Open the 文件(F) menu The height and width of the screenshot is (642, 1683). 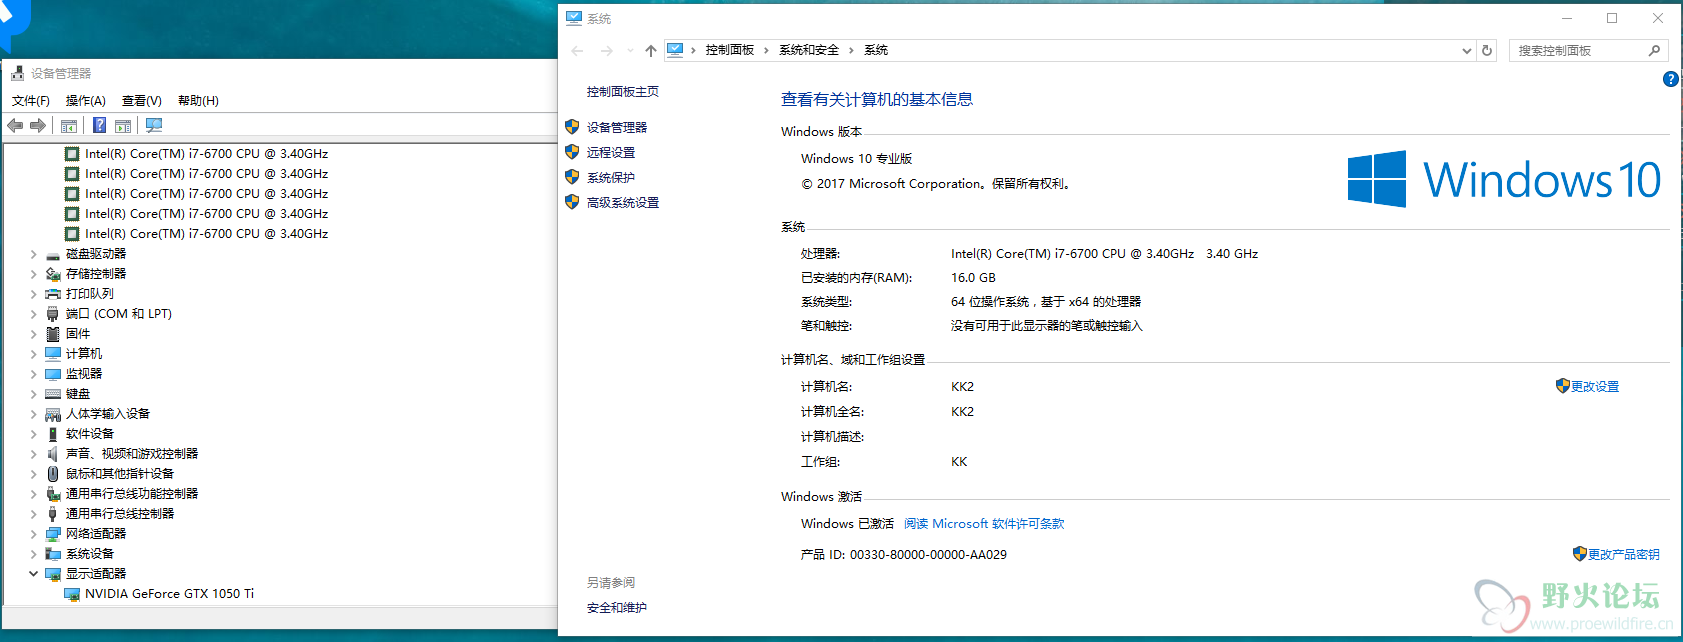(31, 101)
